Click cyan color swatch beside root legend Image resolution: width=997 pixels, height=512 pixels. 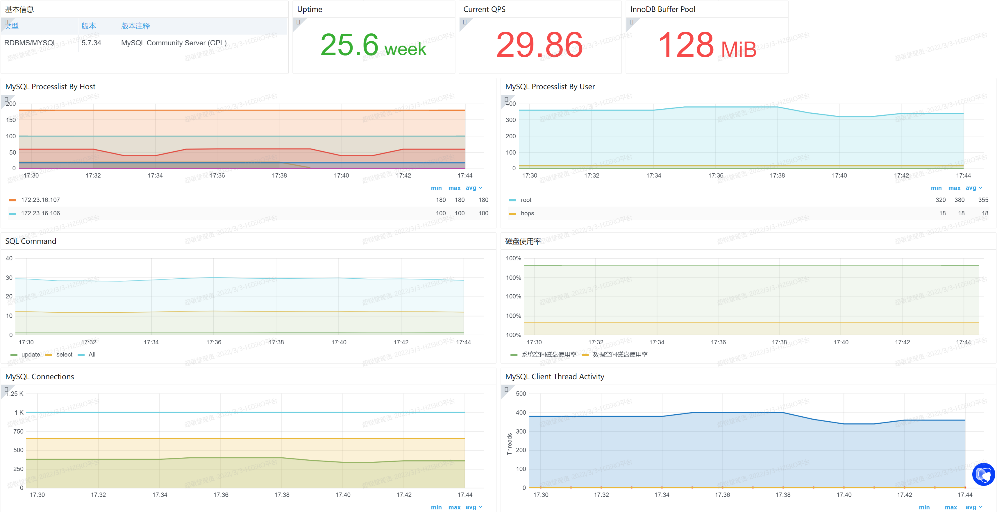[513, 200]
